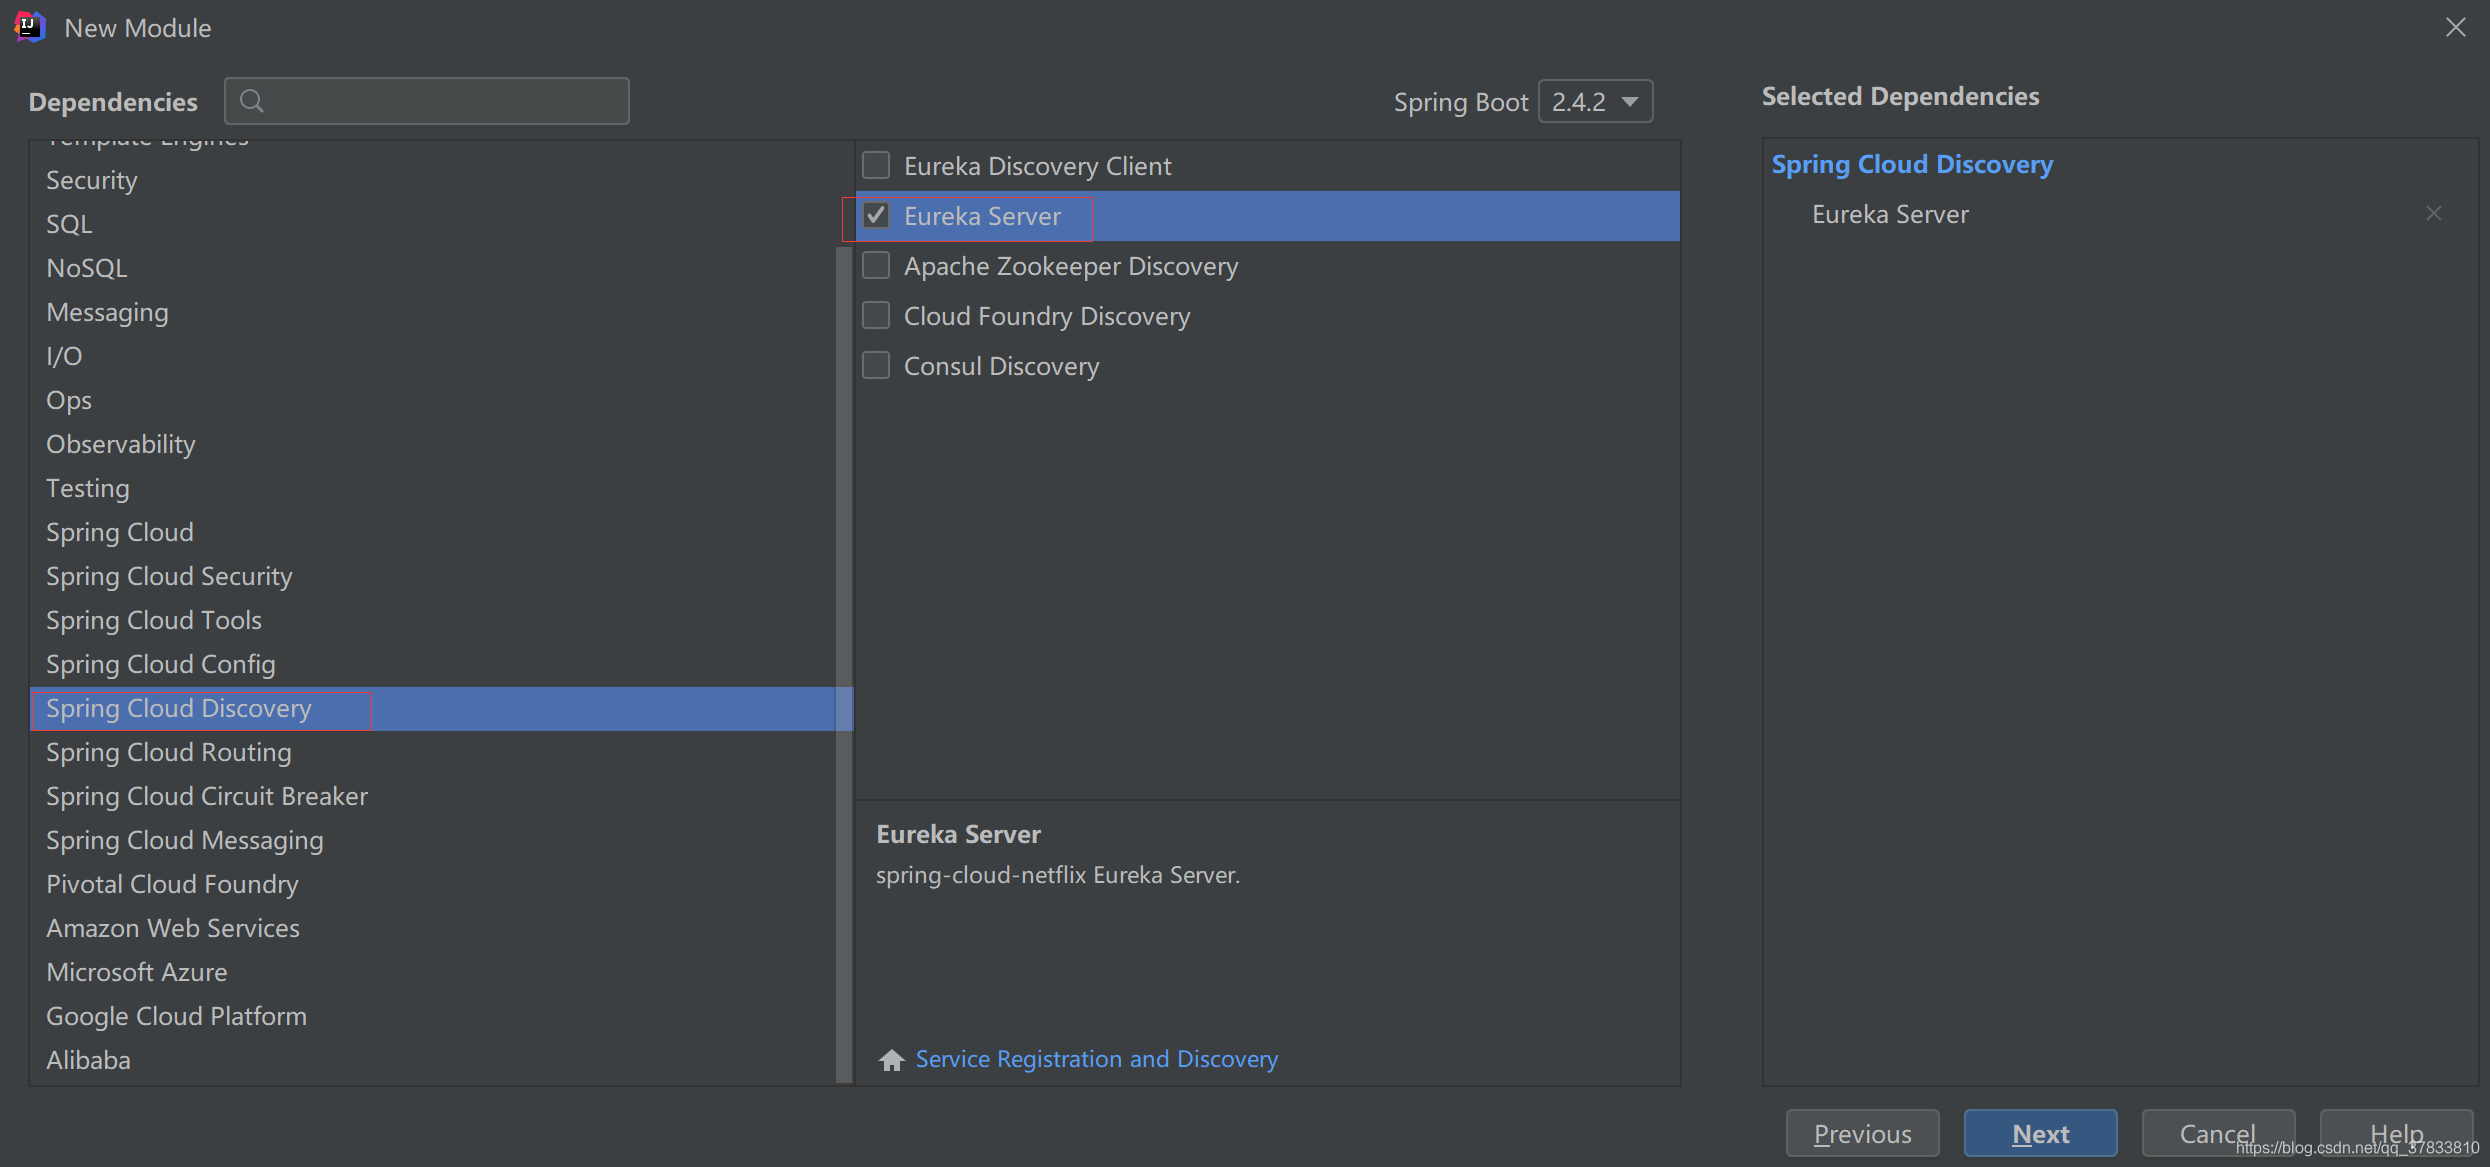Viewport: 2490px width, 1167px height.
Task: Select the Spring Cloud Routing category
Action: pos(169,752)
